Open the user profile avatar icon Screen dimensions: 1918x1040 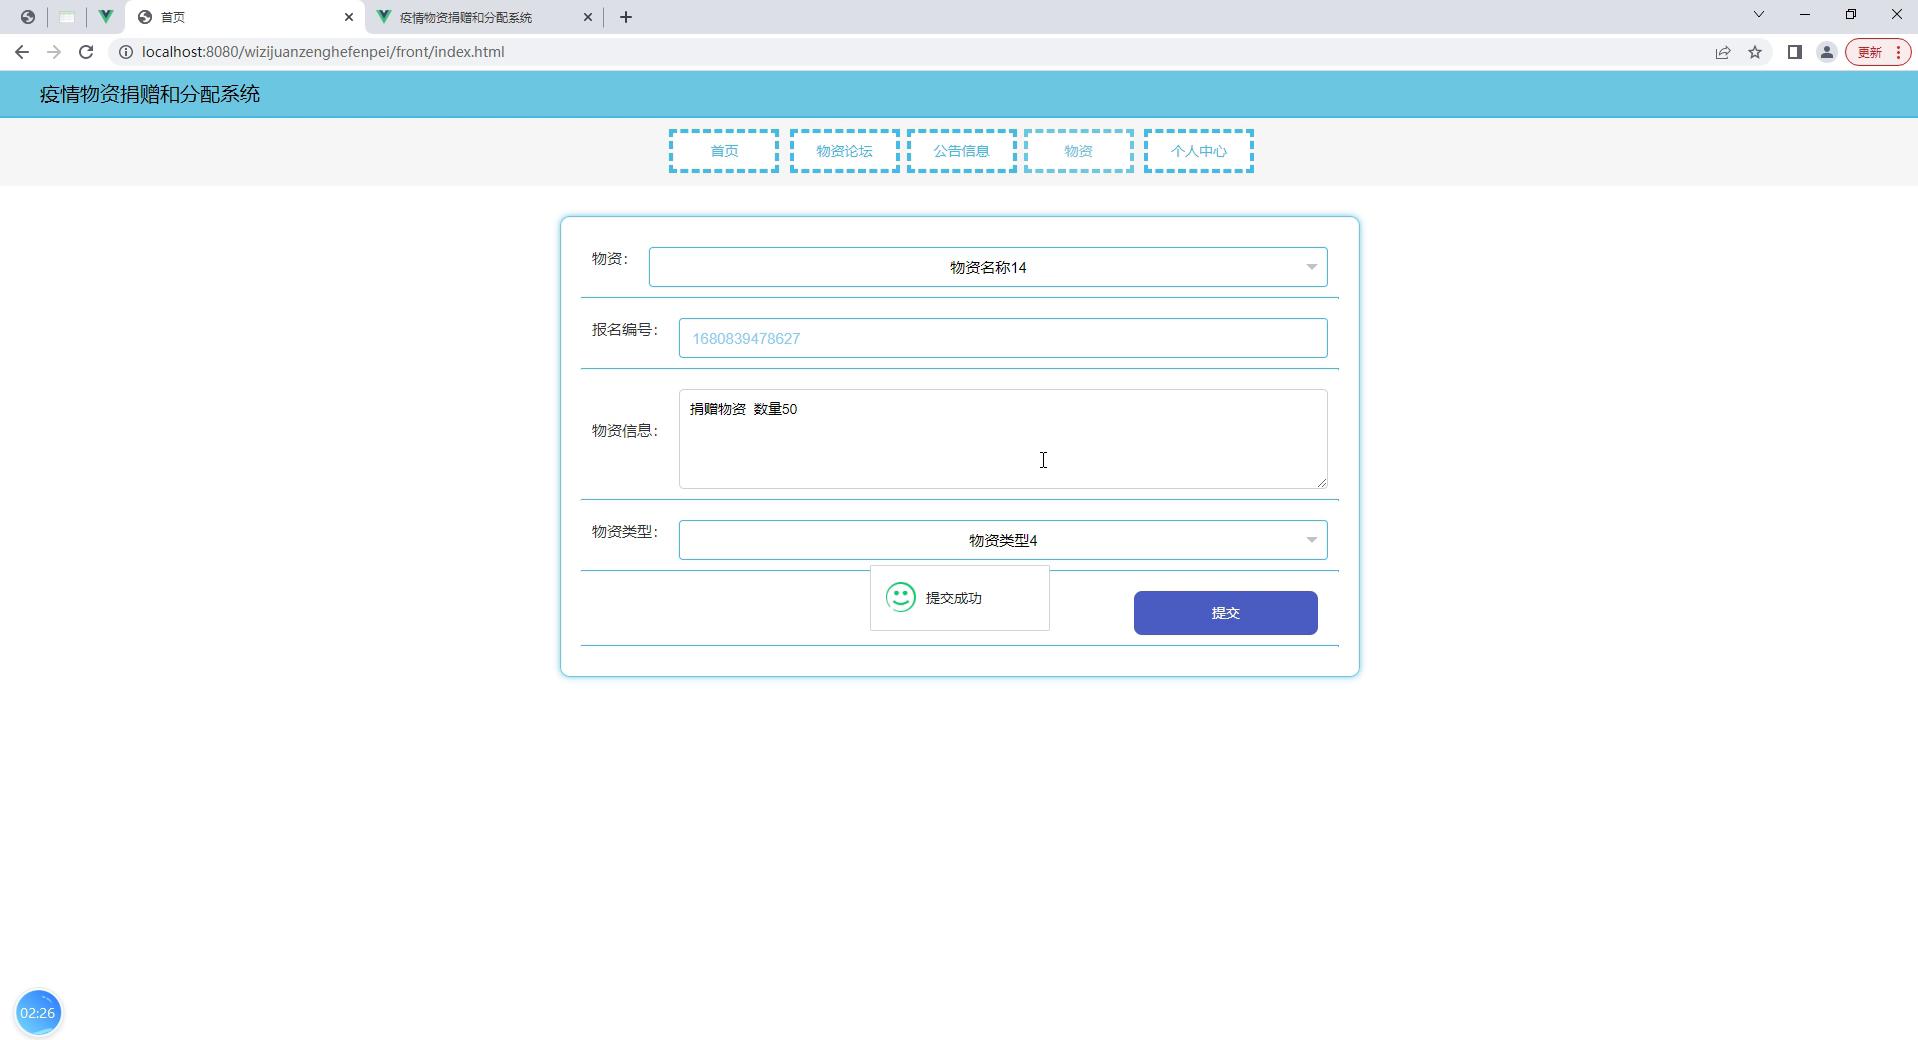(1827, 52)
